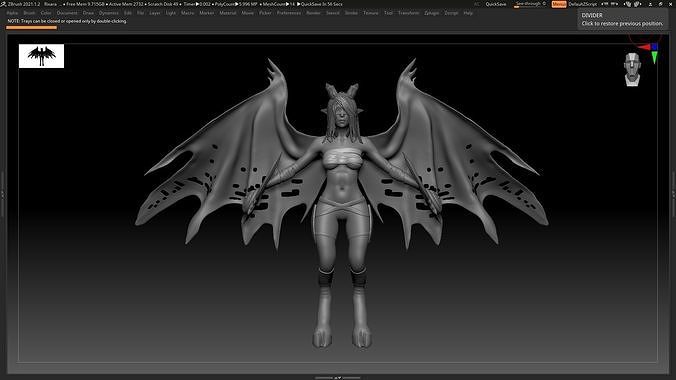This screenshot has width=676, height=380.
Task: Open the Dynamics menu
Action: 109,13
